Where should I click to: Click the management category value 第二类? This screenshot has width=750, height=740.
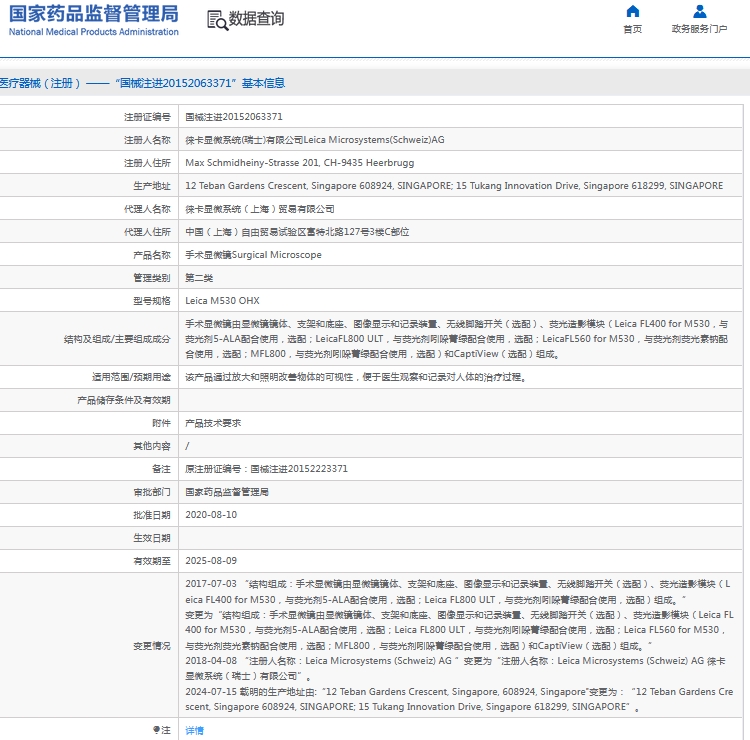click(199, 278)
